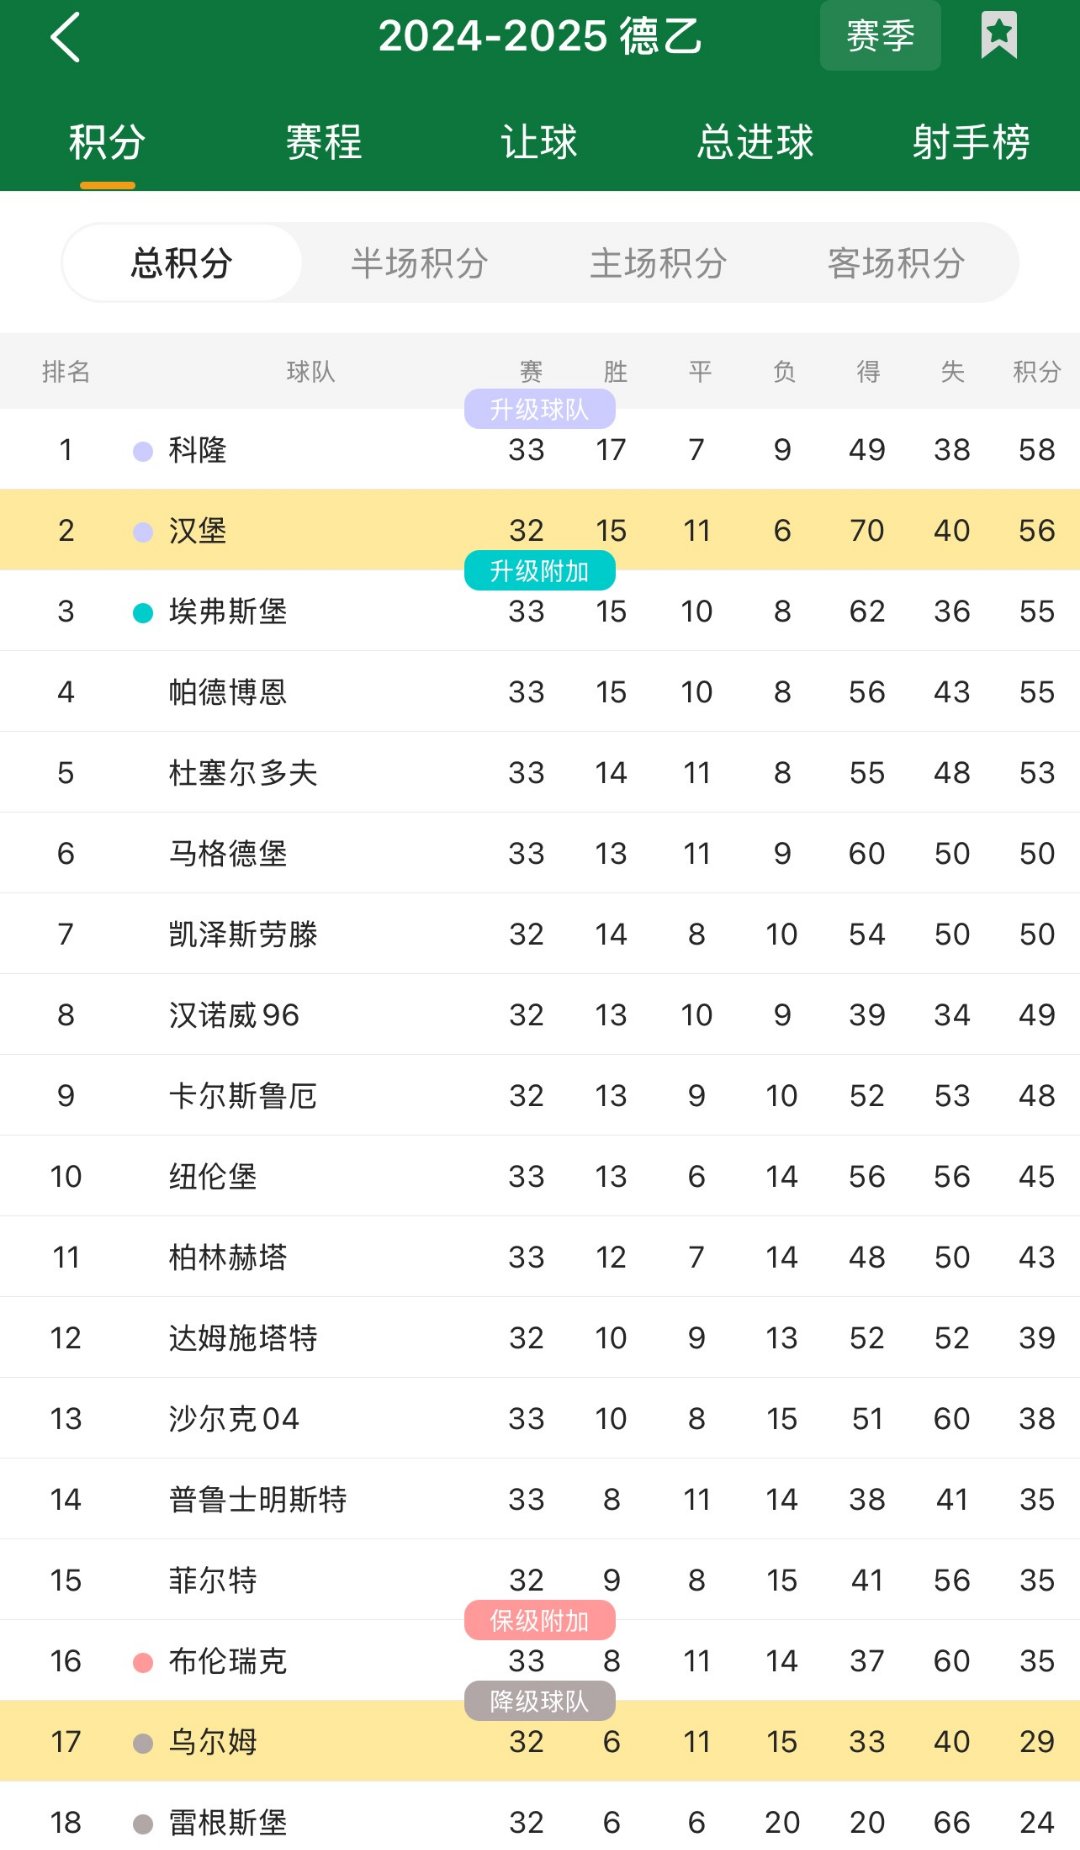Switch to the 赛程 tab

[x=323, y=142]
